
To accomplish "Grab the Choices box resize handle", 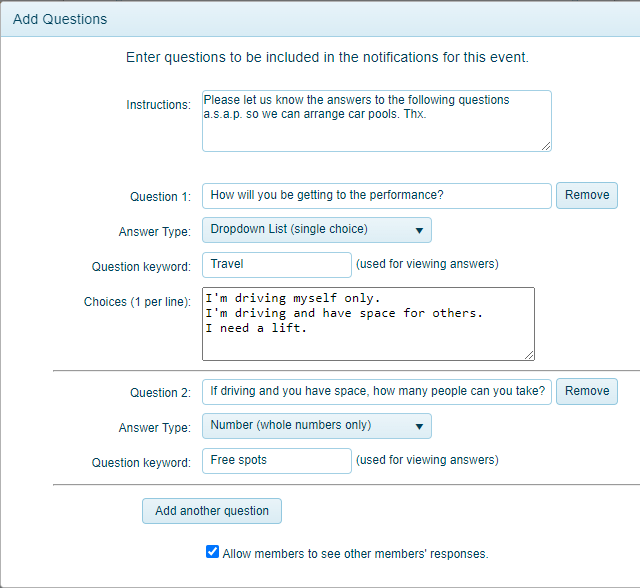I will pyautogui.click(x=529, y=354).
